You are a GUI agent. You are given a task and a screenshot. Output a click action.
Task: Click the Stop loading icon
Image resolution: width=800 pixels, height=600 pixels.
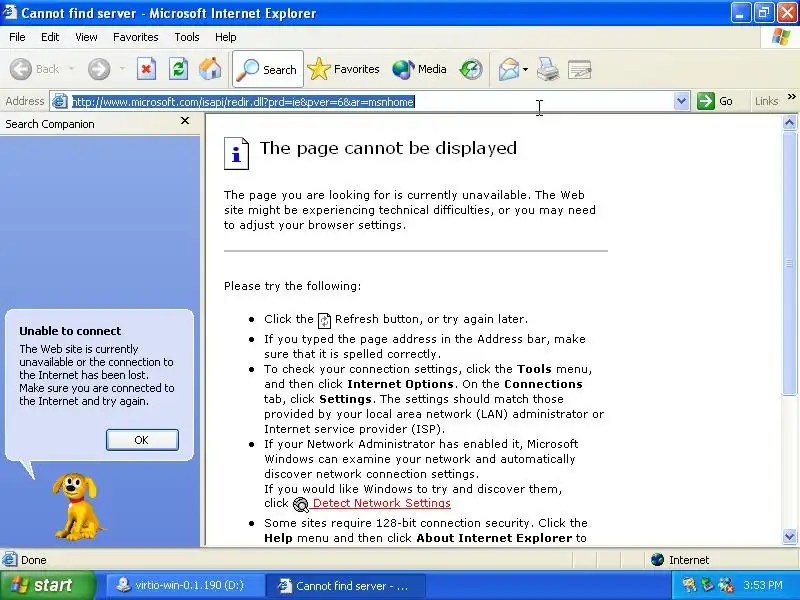click(146, 69)
